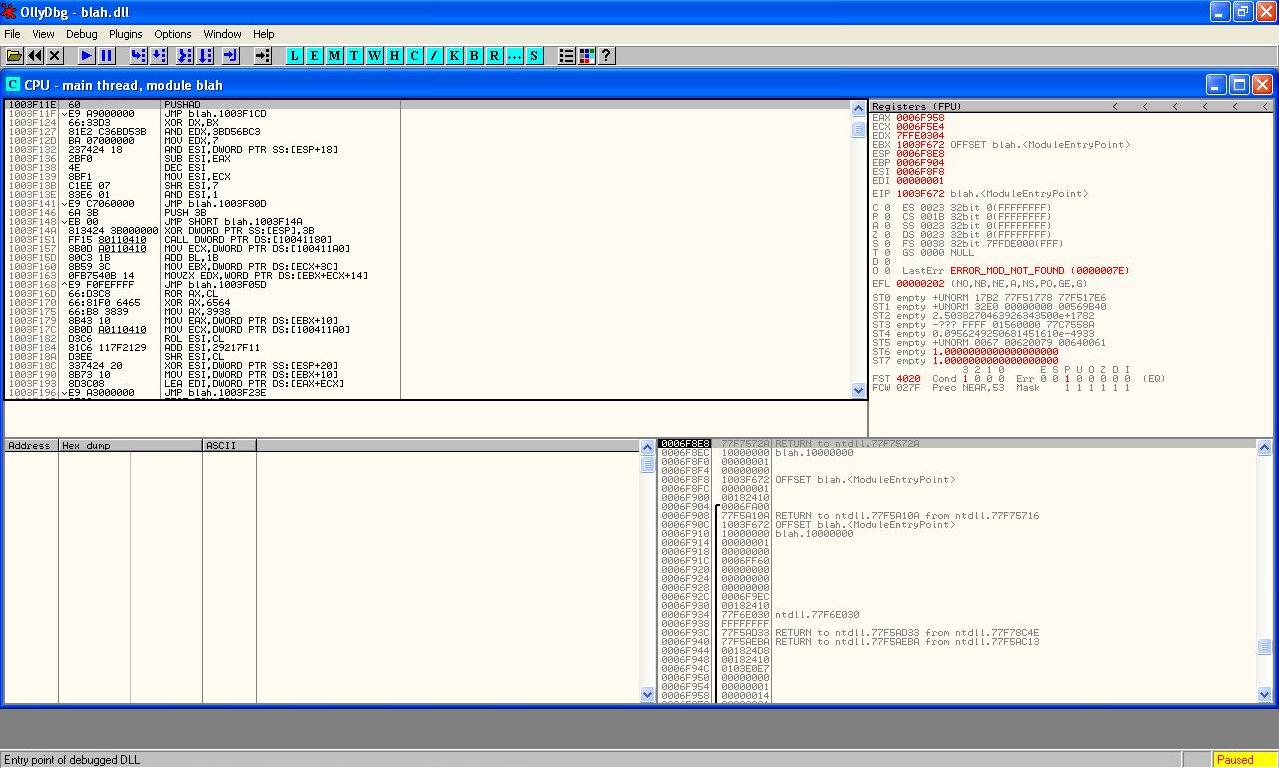Open the File menu
The image size is (1279, 768).
coord(12,34)
